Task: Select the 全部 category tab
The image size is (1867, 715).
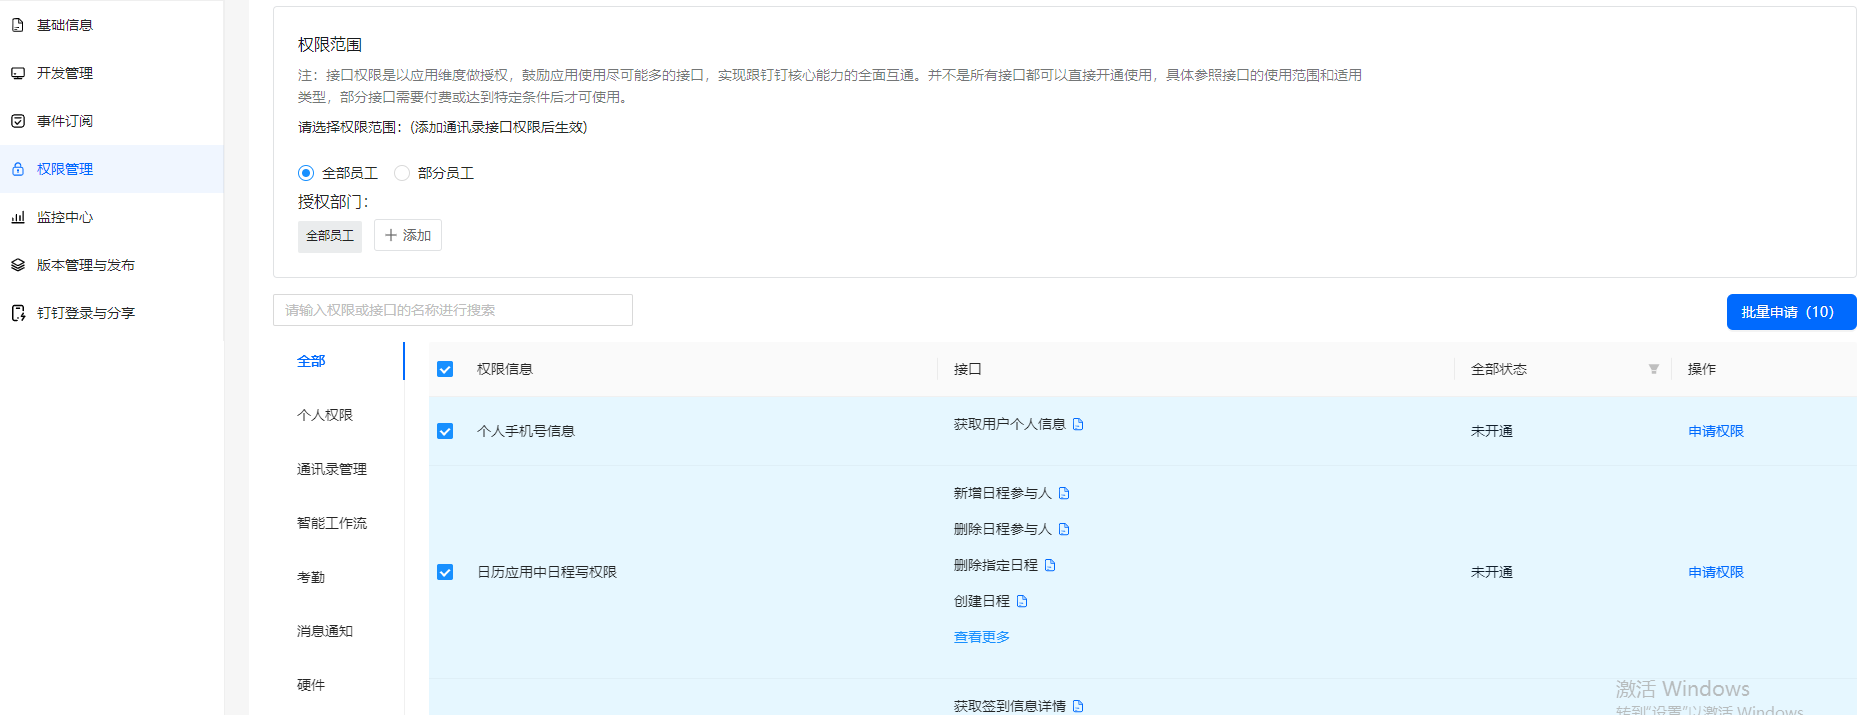Action: 311,361
